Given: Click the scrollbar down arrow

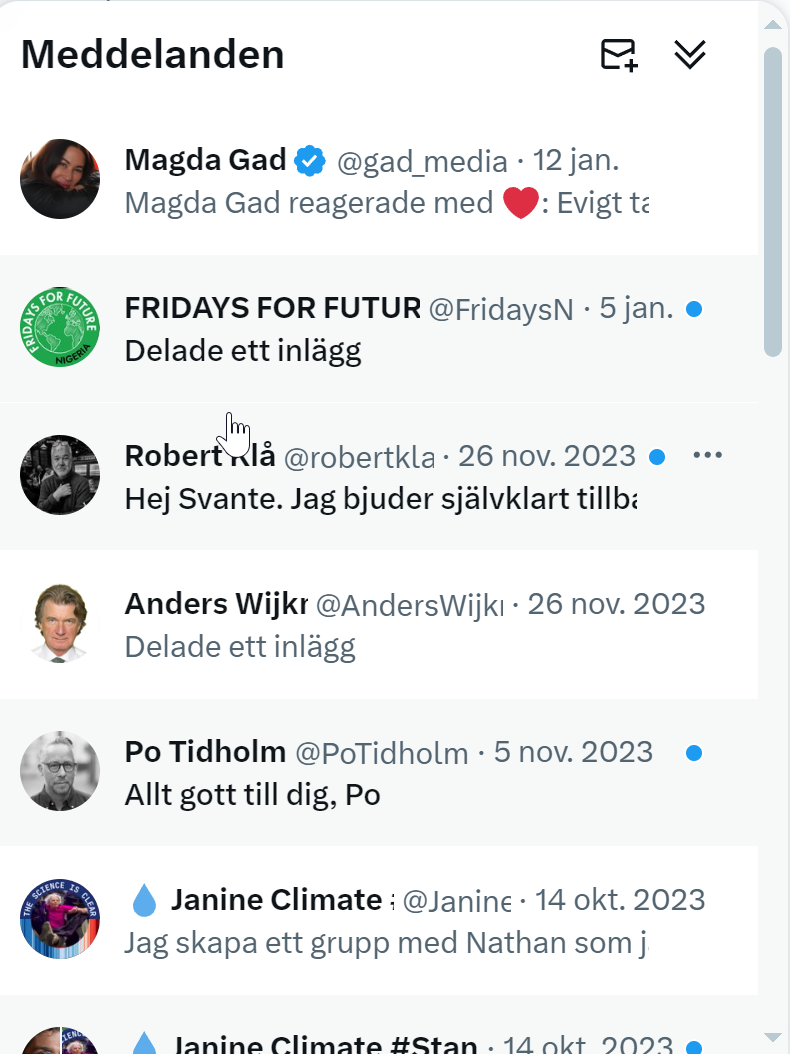Looking at the screenshot, I should tap(772, 1037).
